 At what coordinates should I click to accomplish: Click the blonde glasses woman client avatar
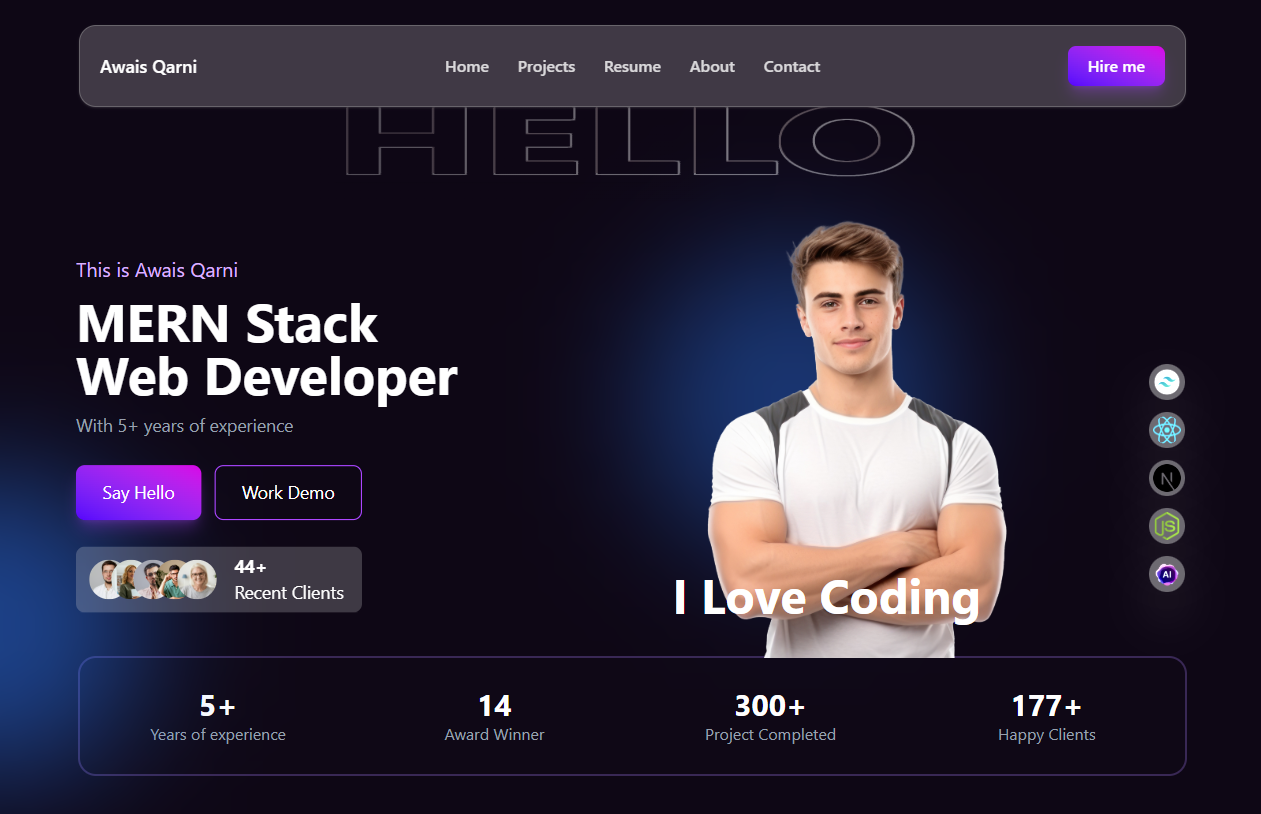pyautogui.click(x=198, y=580)
